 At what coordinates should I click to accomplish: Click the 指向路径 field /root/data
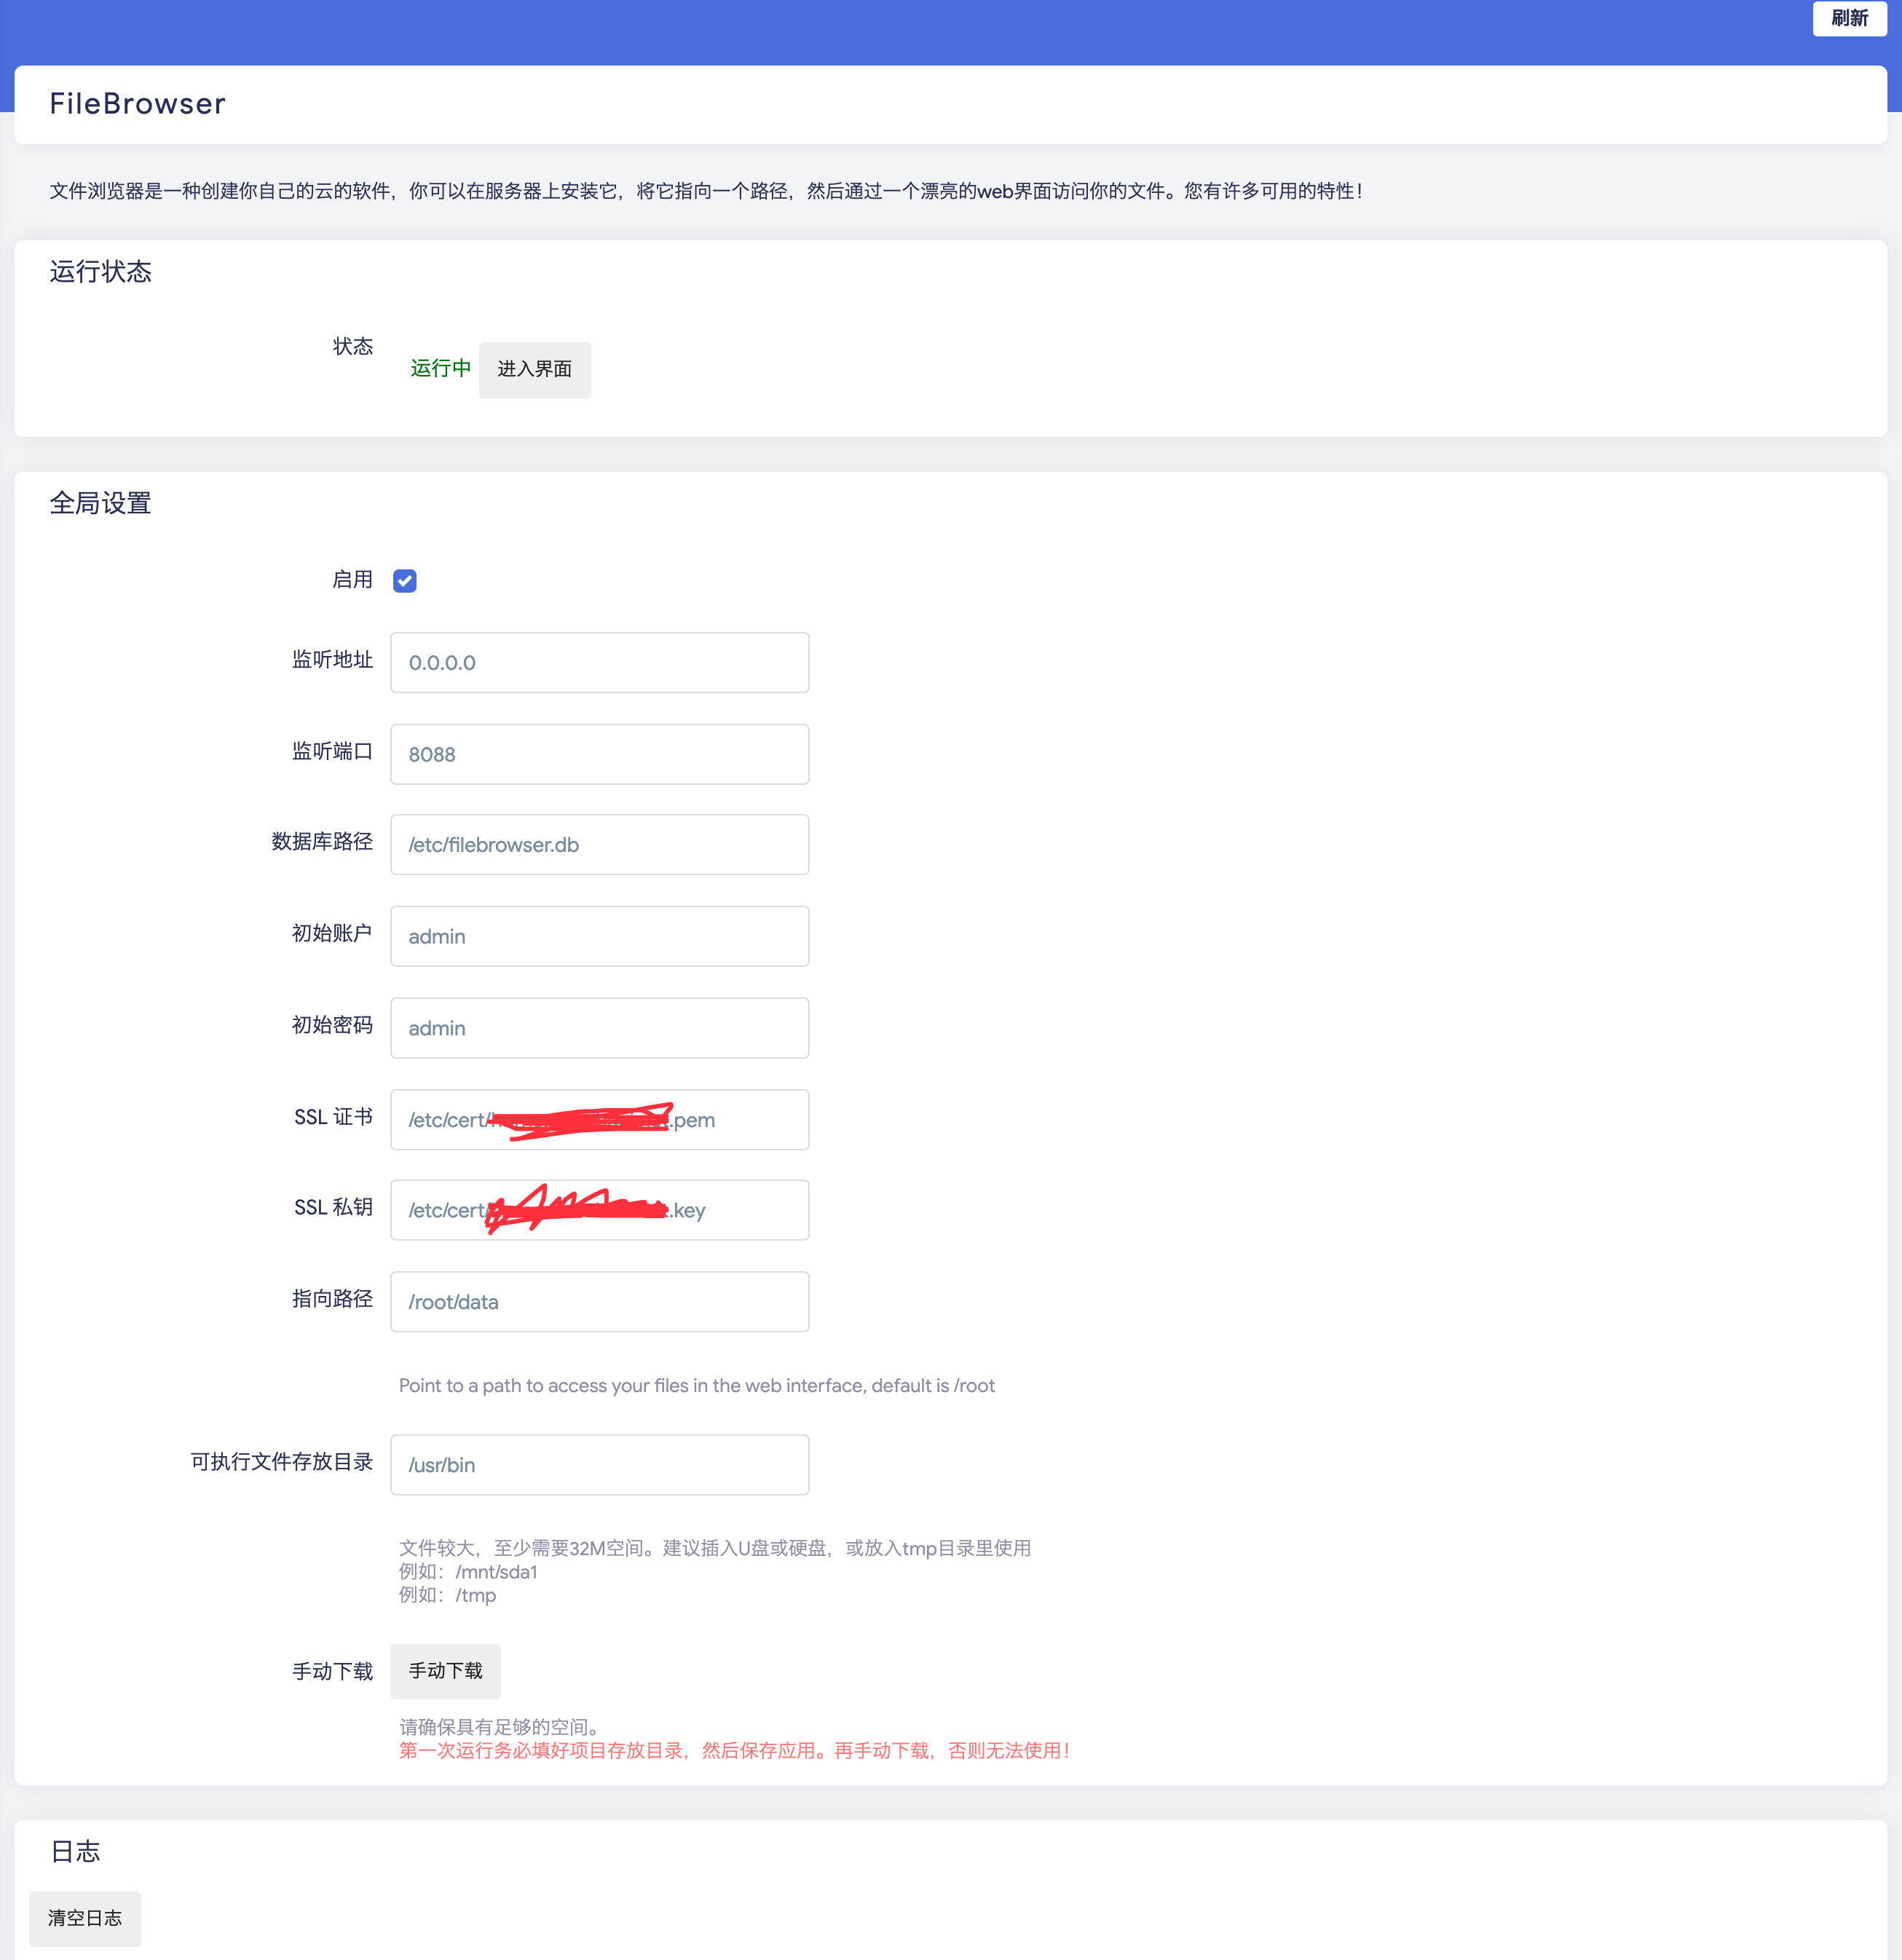pyautogui.click(x=599, y=1302)
